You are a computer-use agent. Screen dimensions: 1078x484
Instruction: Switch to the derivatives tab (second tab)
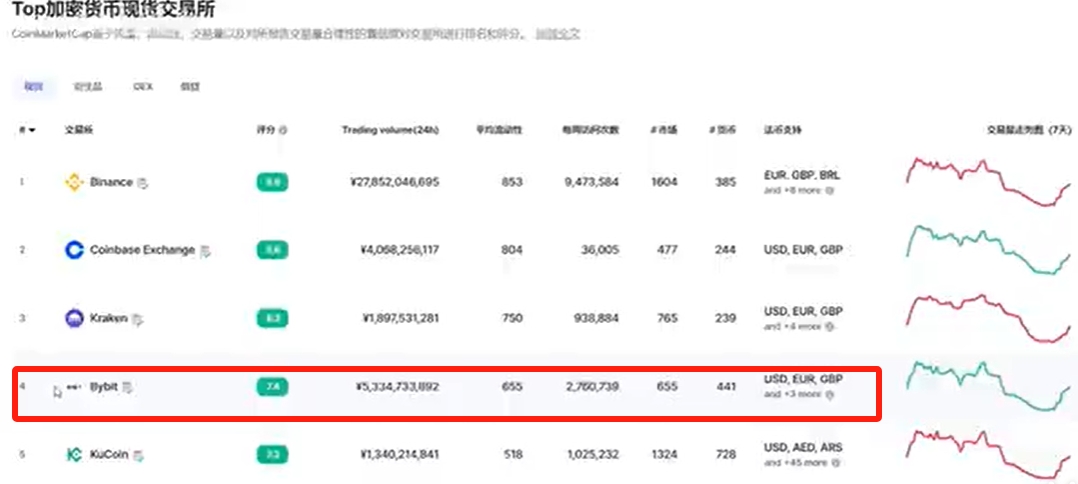pos(88,87)
